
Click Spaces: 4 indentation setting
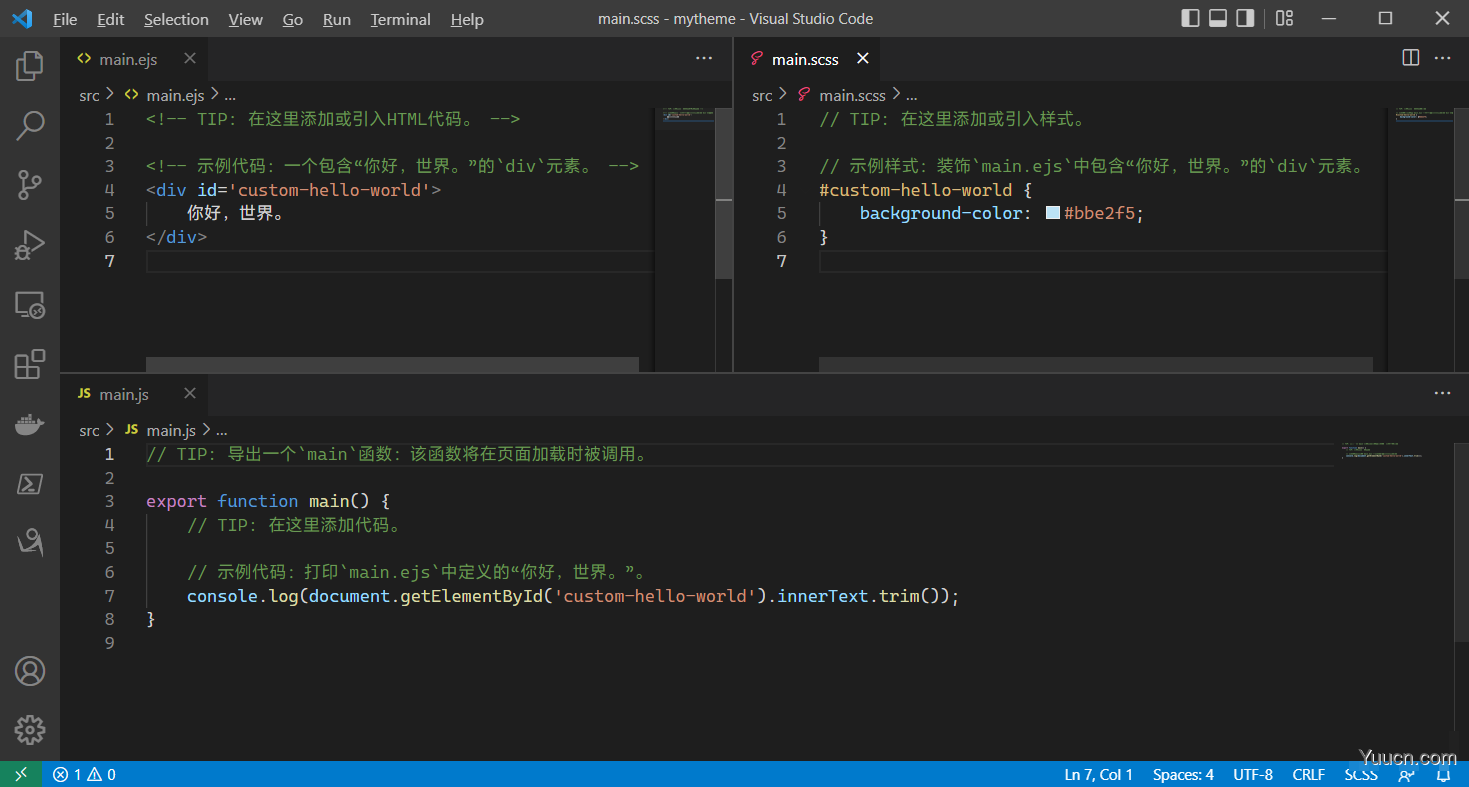1183,775
